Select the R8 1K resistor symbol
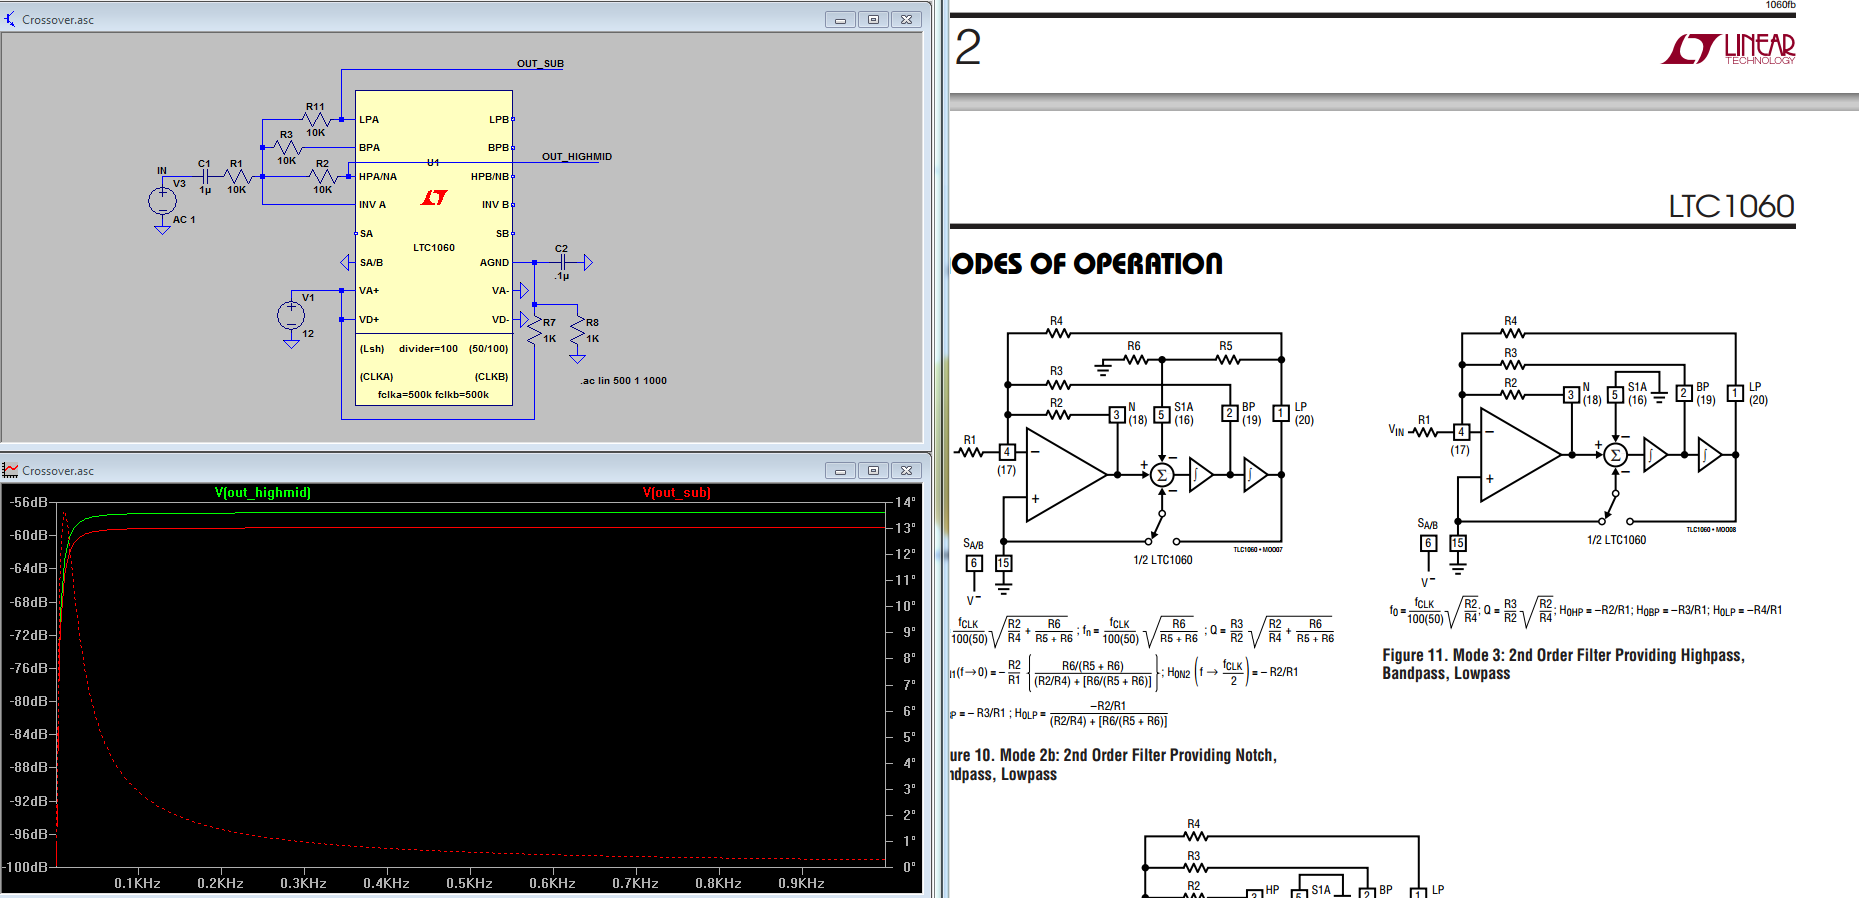Screen dimensions: 1859x898 click(x=577, y=329)
